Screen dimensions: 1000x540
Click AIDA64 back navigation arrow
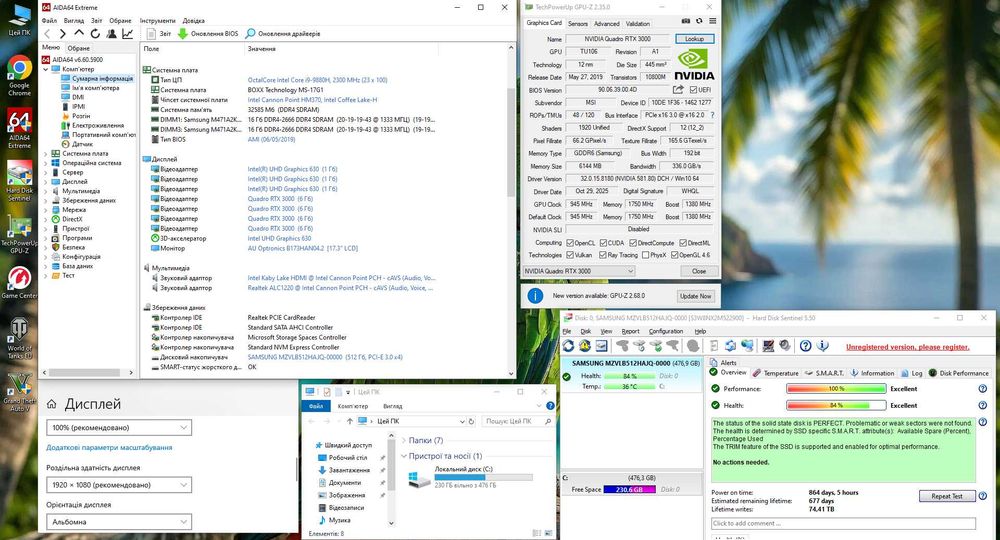[x=47, y=33]
